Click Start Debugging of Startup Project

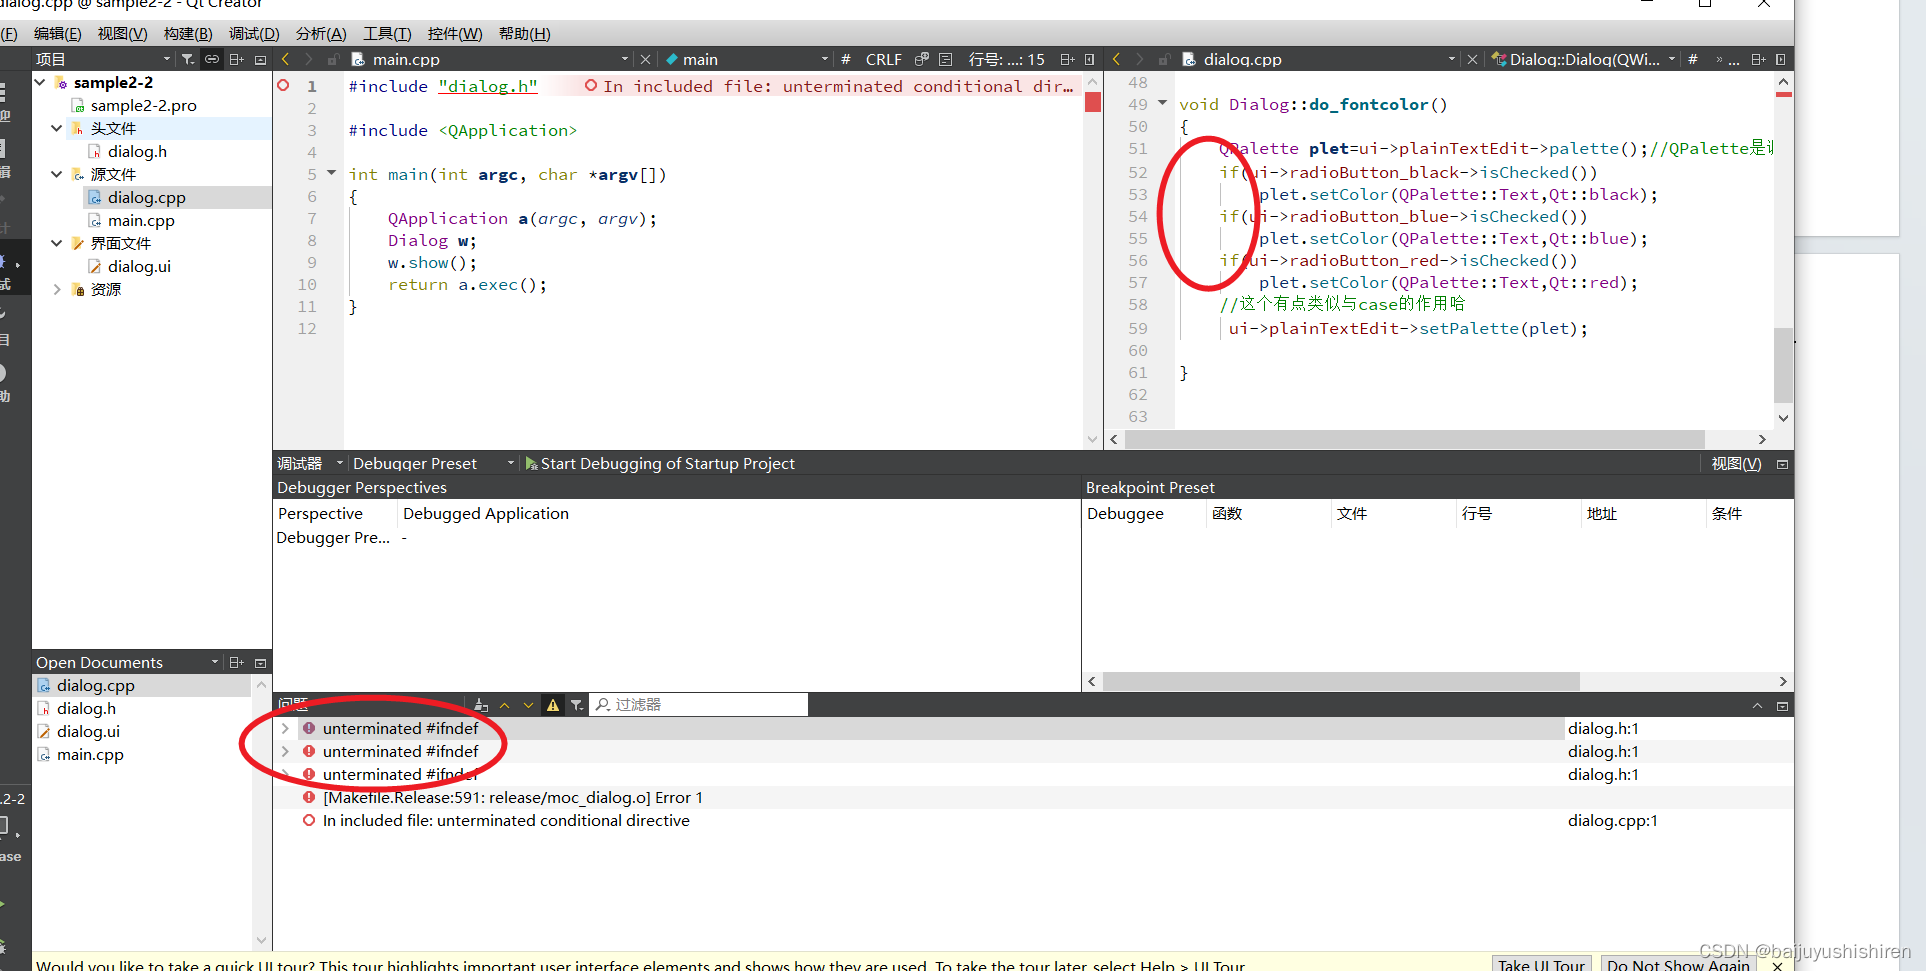point(660,463)
